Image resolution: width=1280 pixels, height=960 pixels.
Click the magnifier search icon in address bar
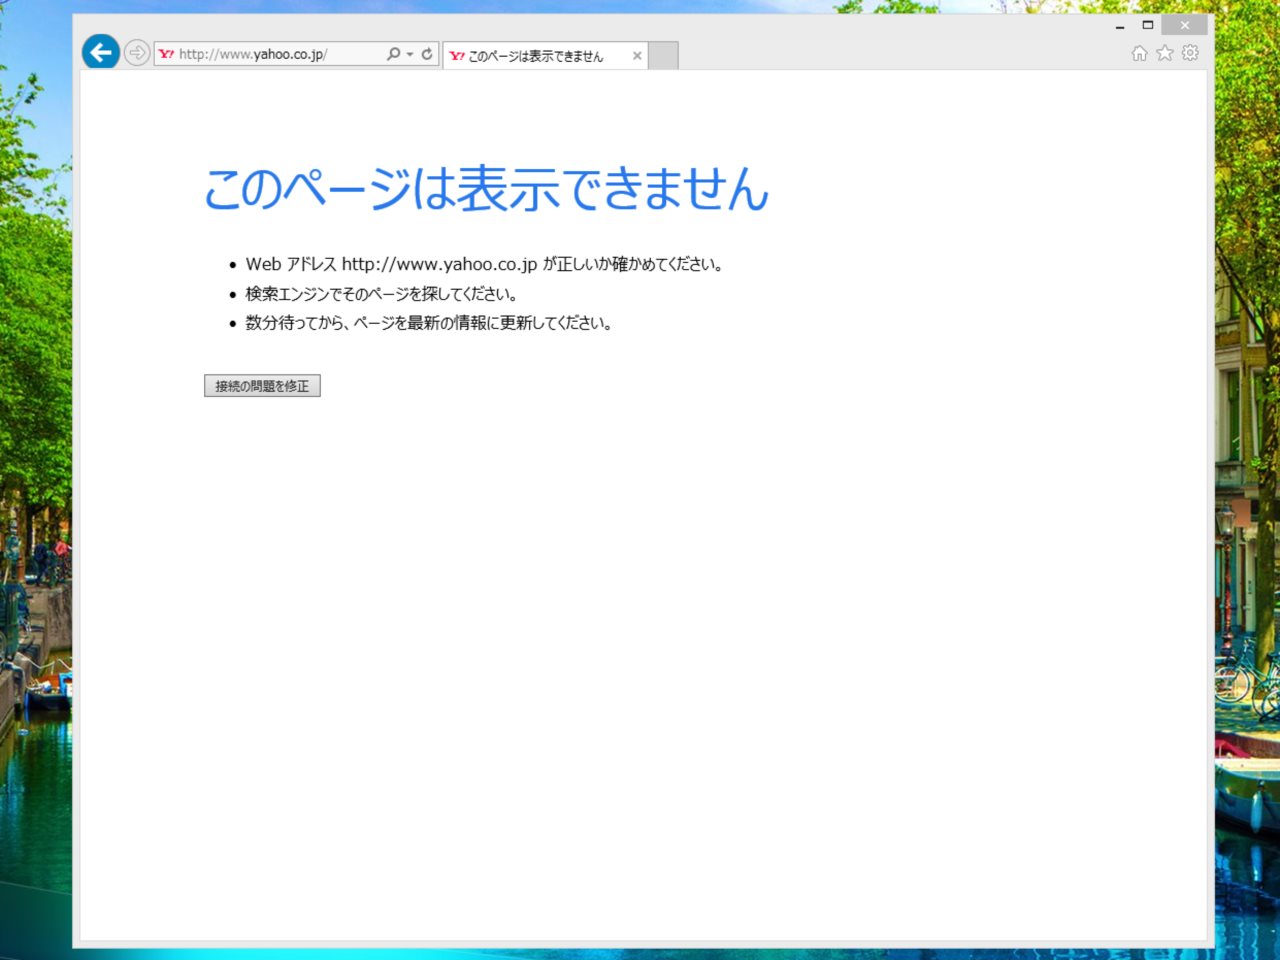[x=393, y=54]
